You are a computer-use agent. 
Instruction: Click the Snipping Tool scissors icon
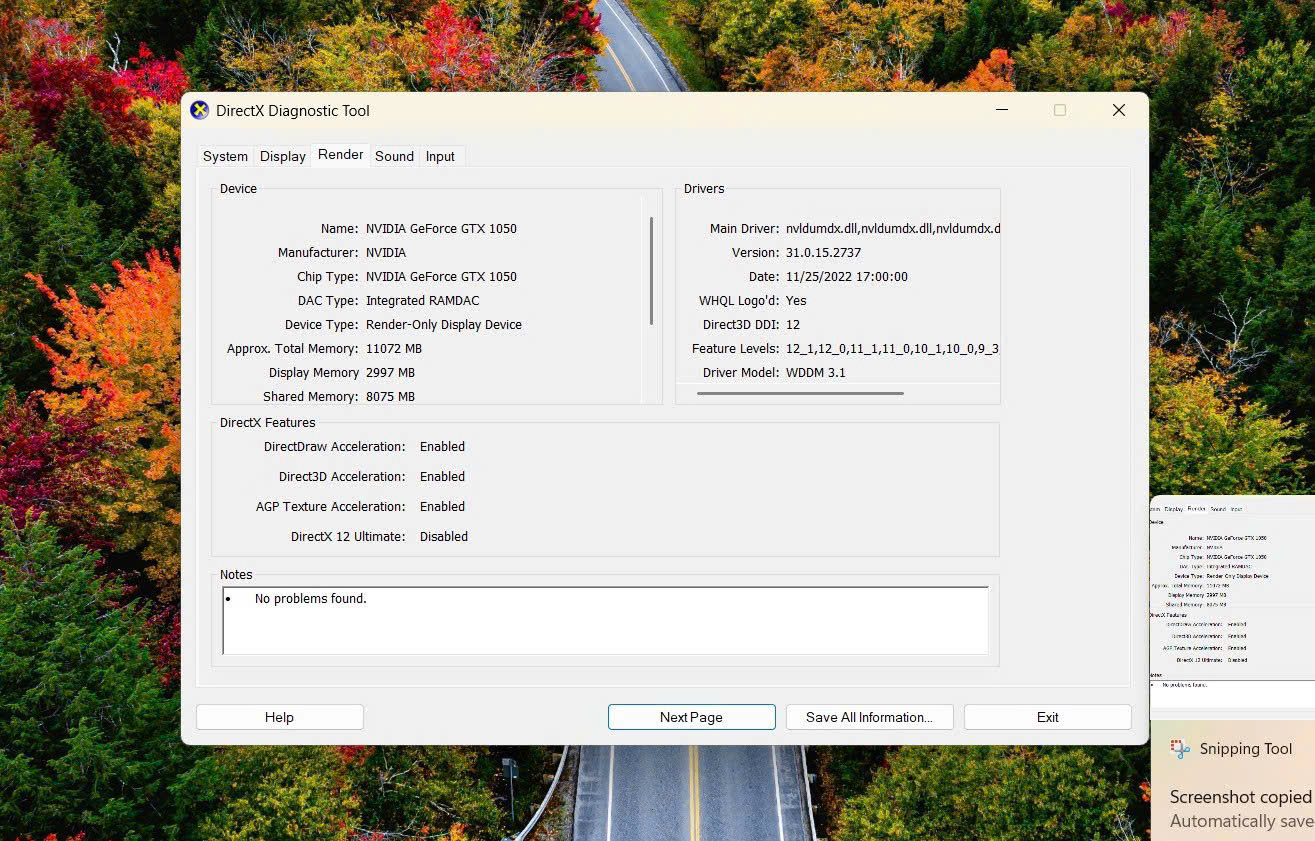pyautogui.click(x=1181, y=749)
